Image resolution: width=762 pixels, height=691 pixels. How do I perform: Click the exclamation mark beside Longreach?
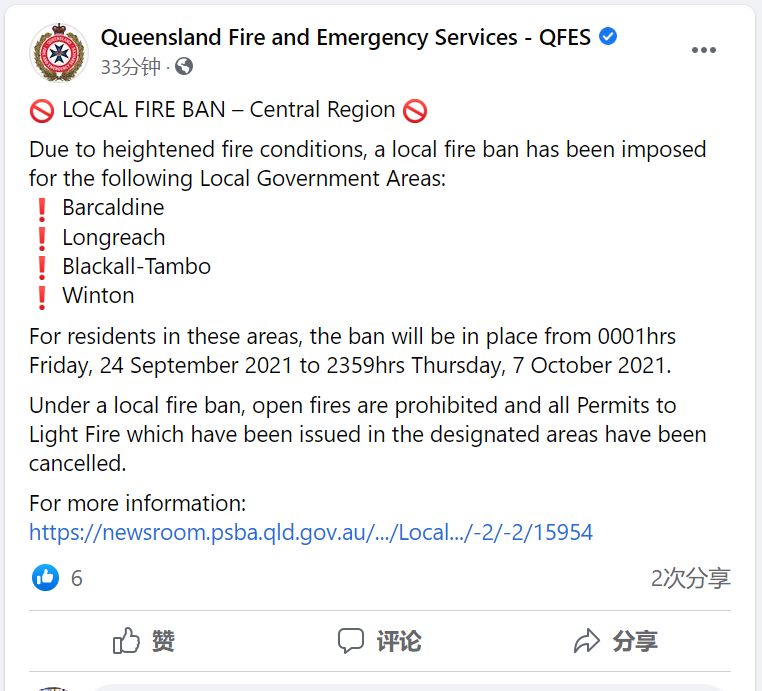click(x=42, y=238)
